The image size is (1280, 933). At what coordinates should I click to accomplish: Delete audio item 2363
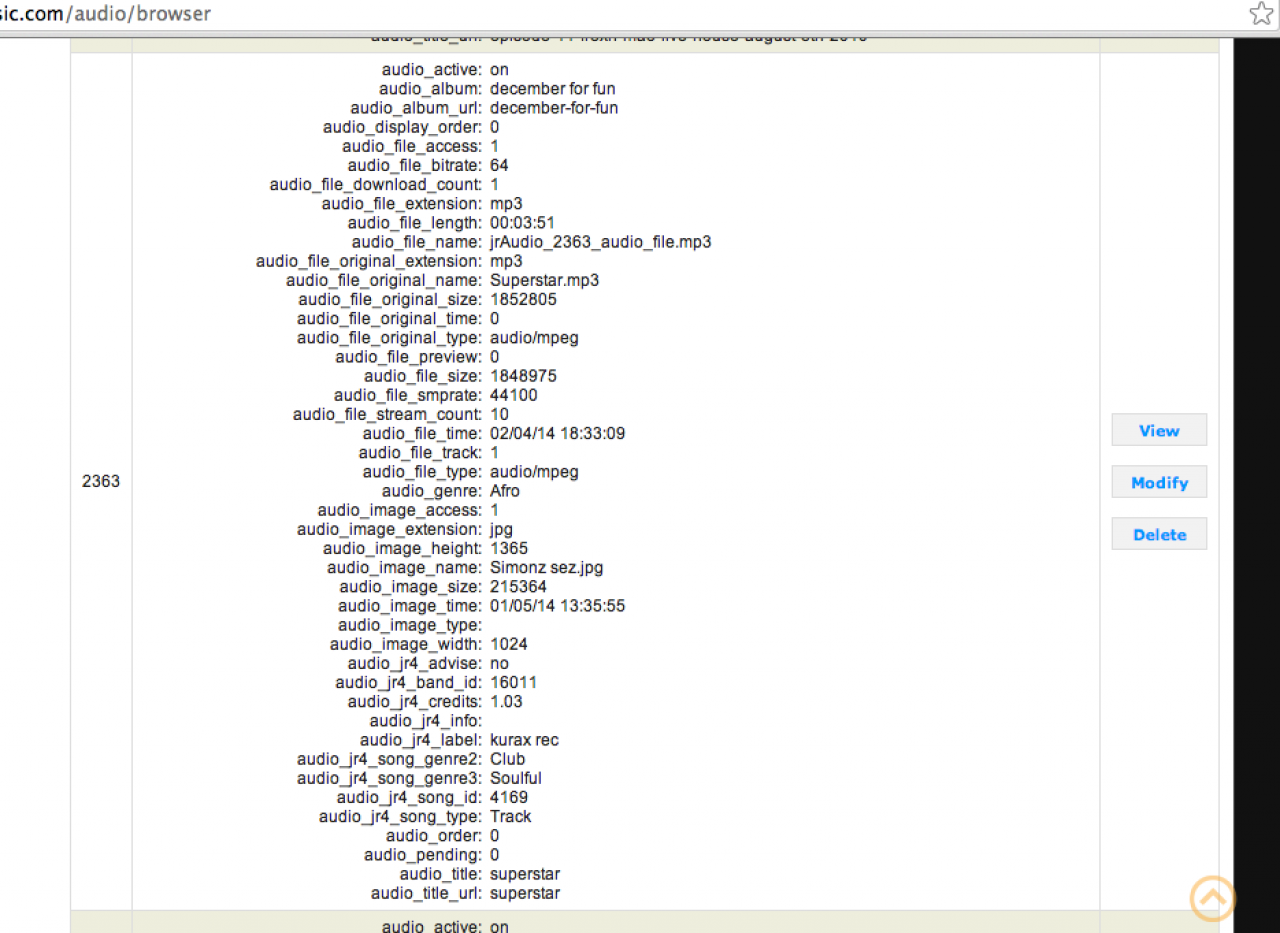pos(1159,534)
